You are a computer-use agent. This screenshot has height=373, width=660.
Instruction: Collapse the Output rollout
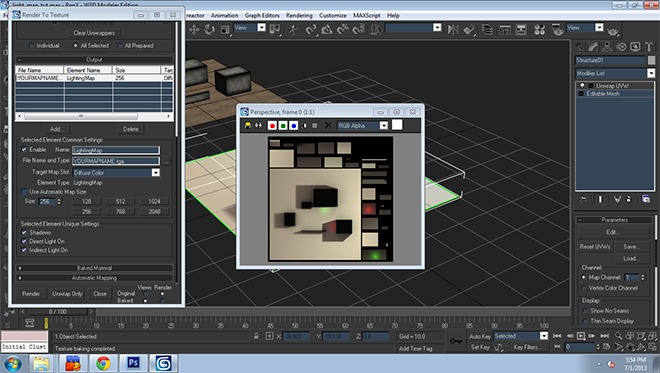point(94,60)
